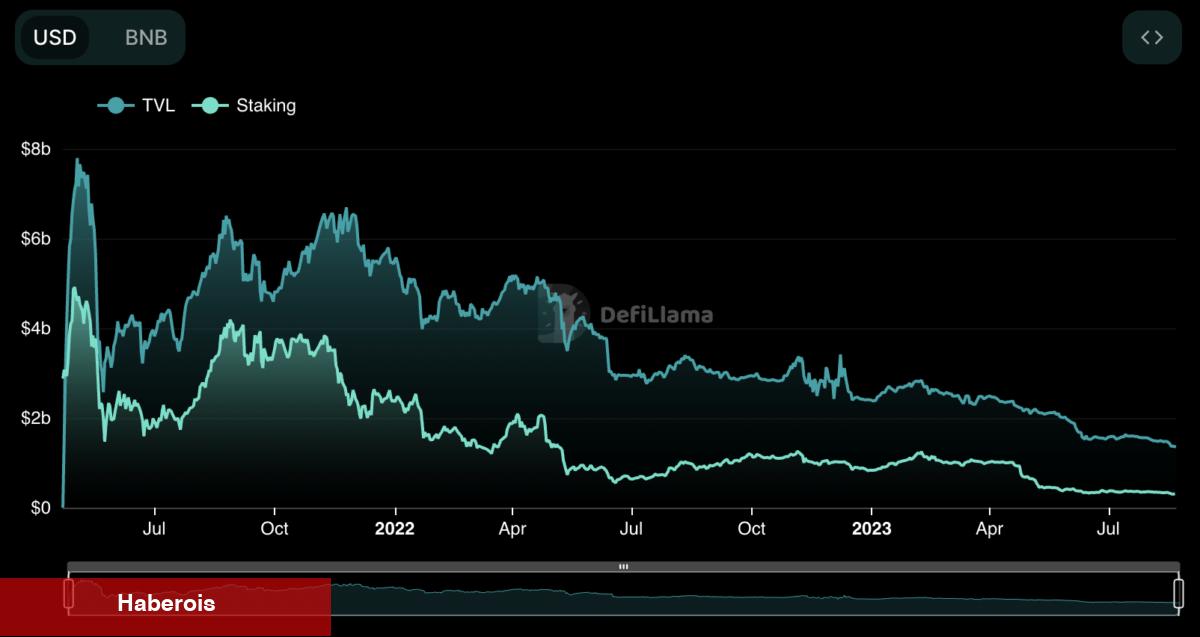1200x637 pixels.
Task: Click the $2b y-axis label
Action: point(34,418)
